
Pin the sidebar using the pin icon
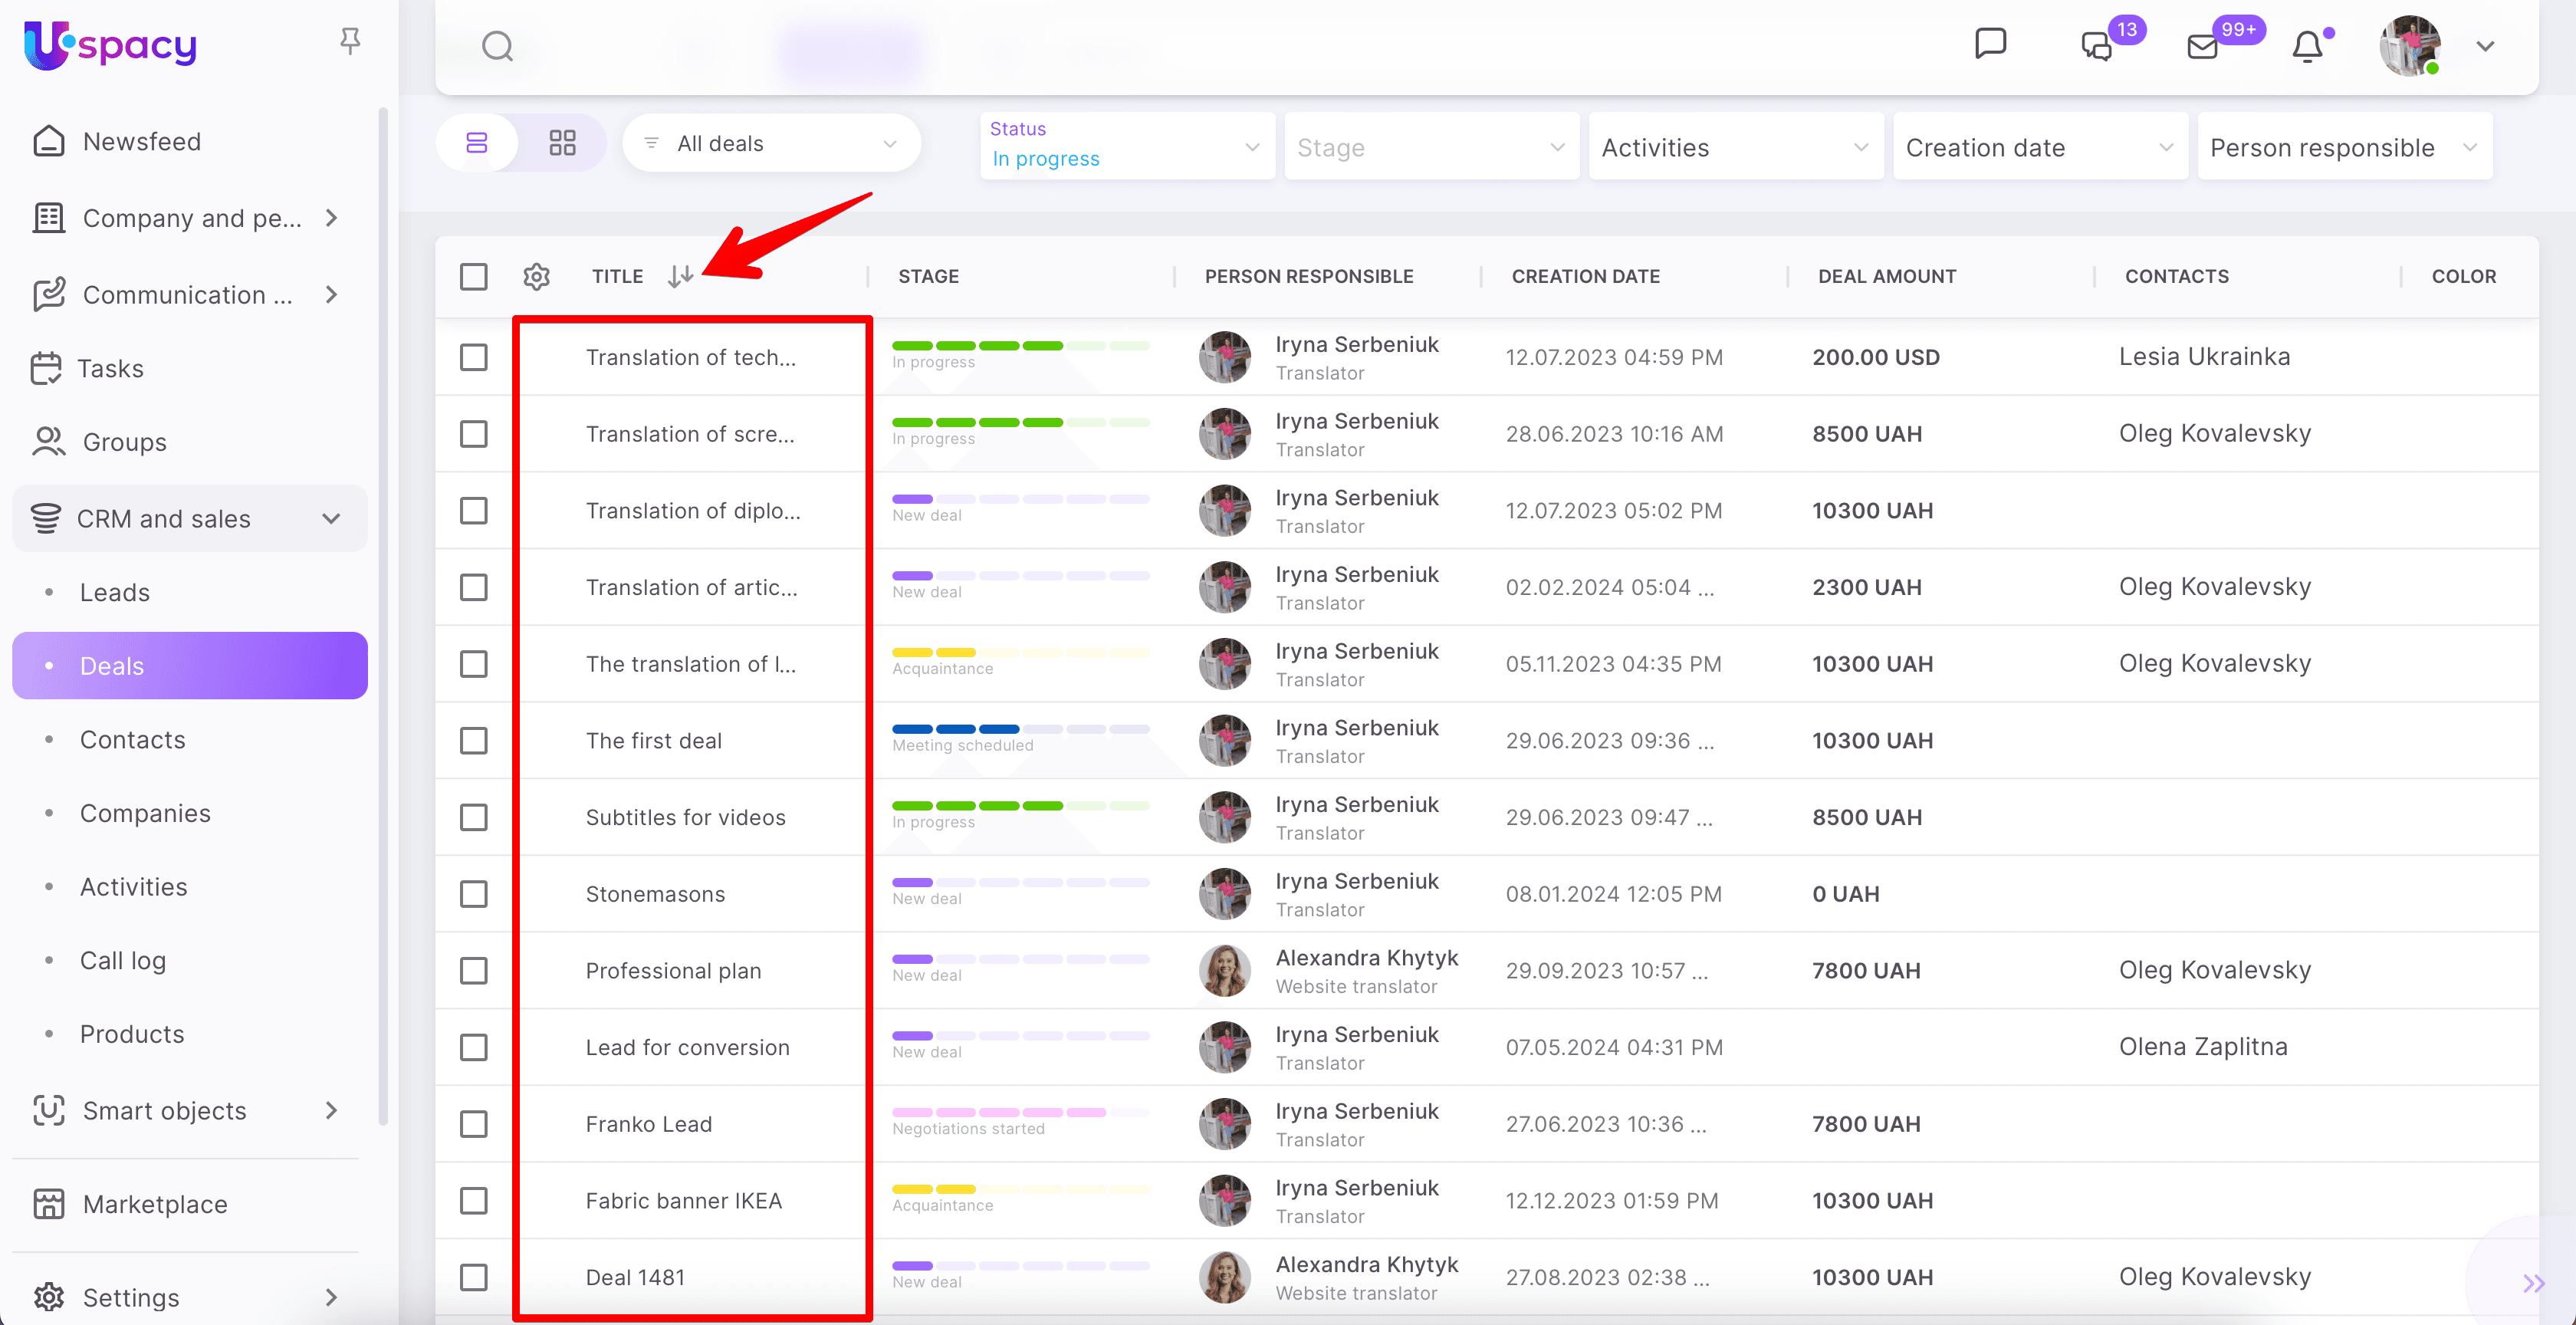pos(350,40)
